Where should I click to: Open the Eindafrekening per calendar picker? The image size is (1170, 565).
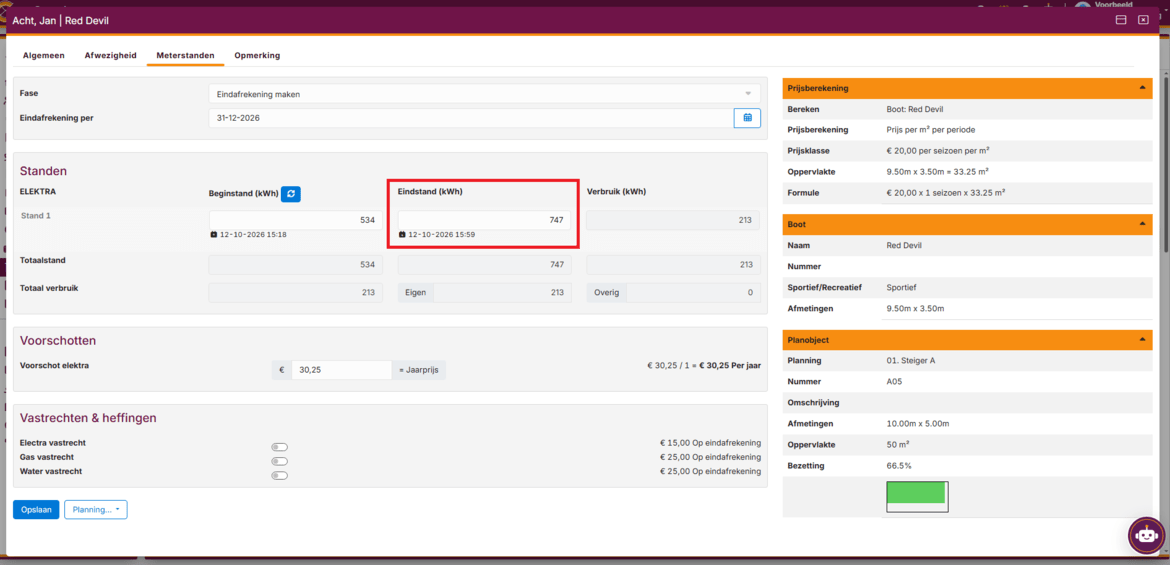(x=747, y=118)
